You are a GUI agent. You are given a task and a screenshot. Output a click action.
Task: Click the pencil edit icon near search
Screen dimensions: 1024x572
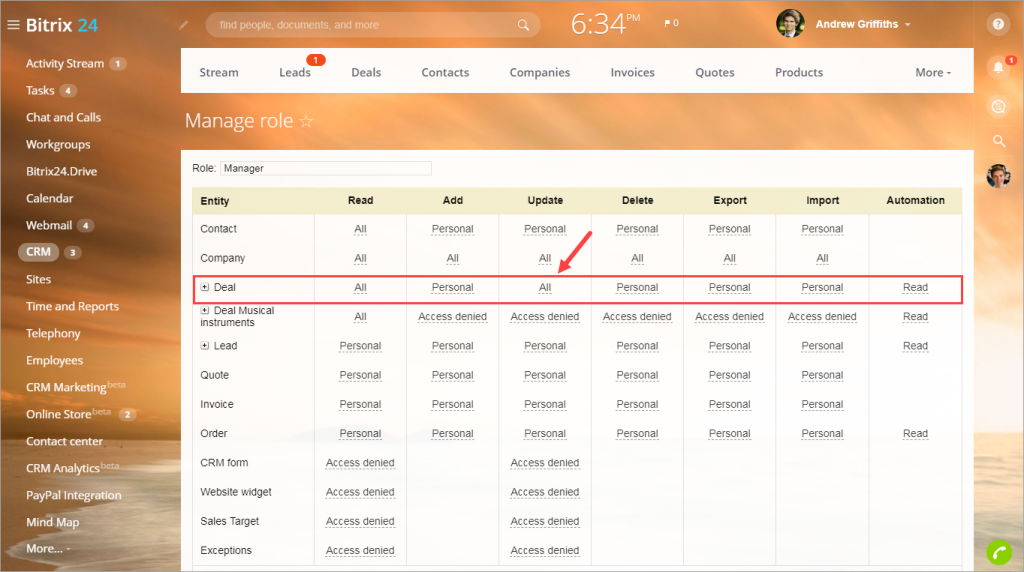[x=184, y=25]
